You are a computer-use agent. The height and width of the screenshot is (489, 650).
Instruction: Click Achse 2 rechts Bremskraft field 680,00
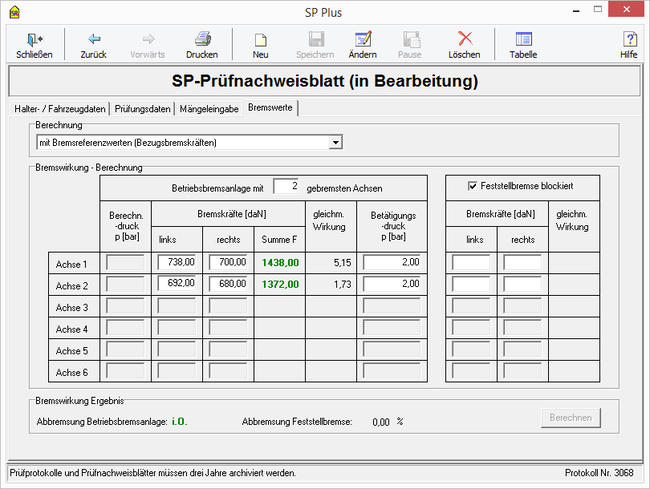(228, 284)
